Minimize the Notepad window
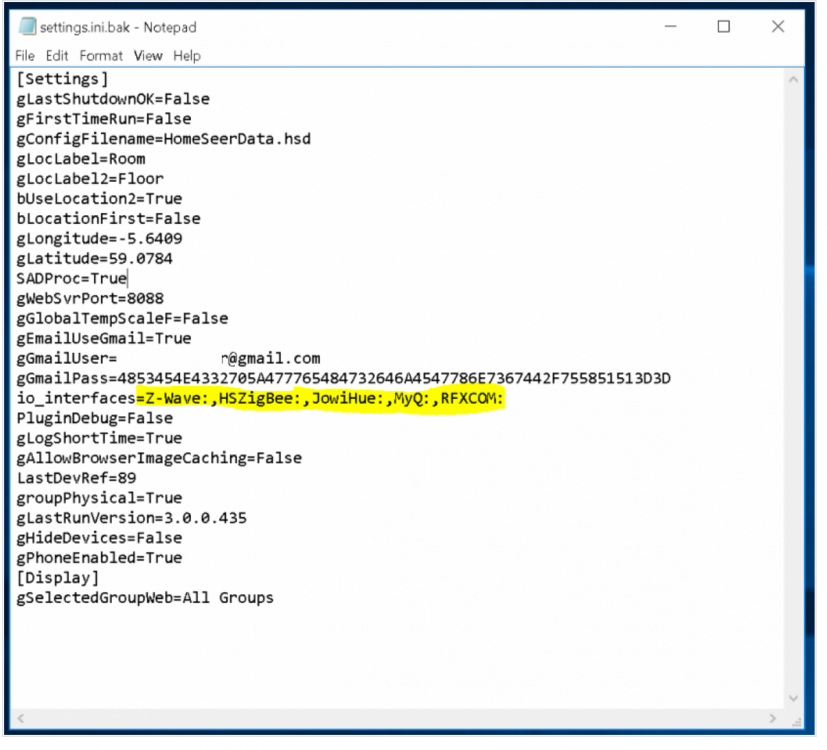827x750 pixels. [670, 26]
